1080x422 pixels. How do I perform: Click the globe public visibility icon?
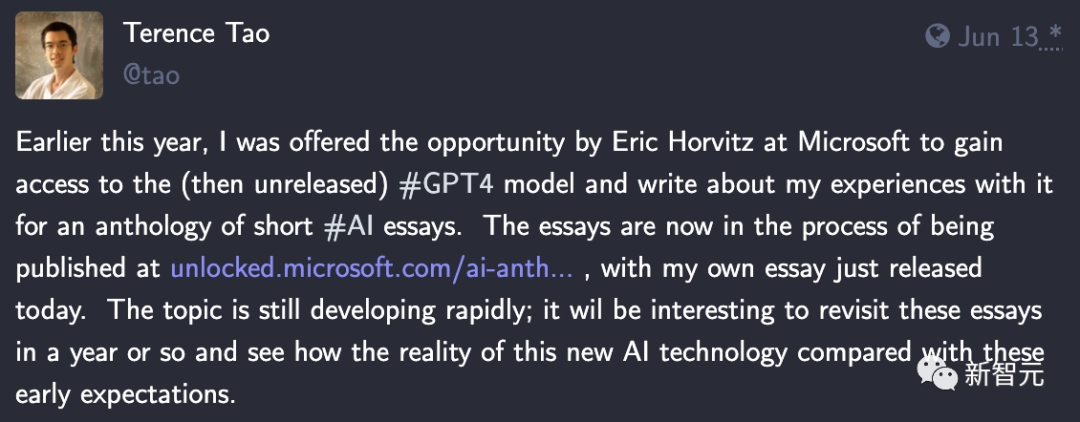pyautogui.click(x=937, y=37)
